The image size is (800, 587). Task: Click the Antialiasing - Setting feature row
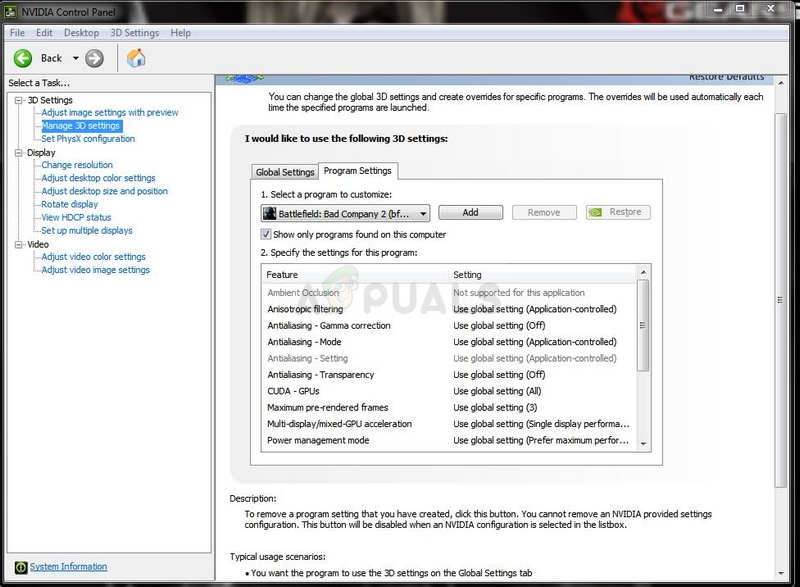coord(449,359)
